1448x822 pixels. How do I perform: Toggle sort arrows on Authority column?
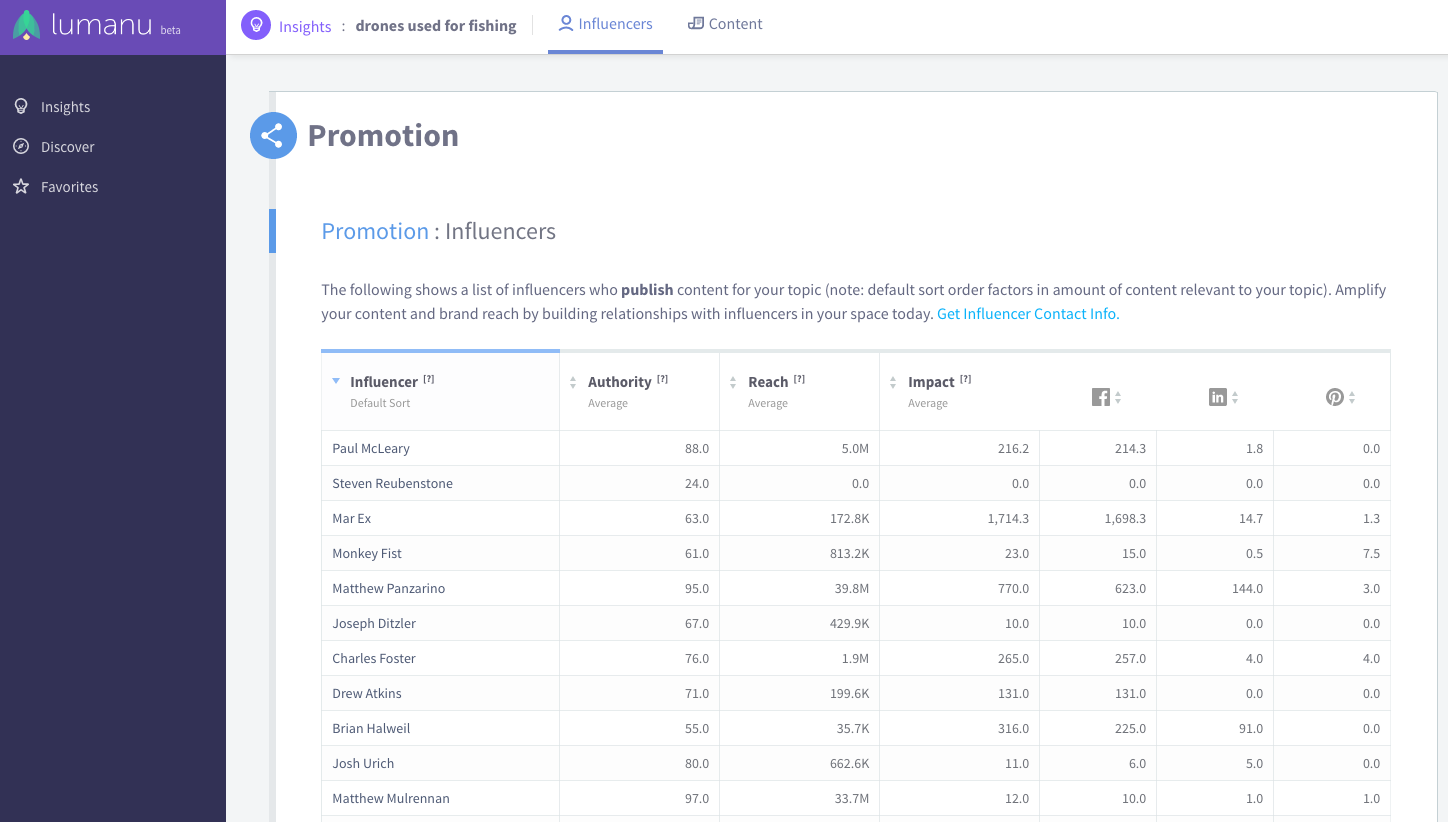pos(573,383)
